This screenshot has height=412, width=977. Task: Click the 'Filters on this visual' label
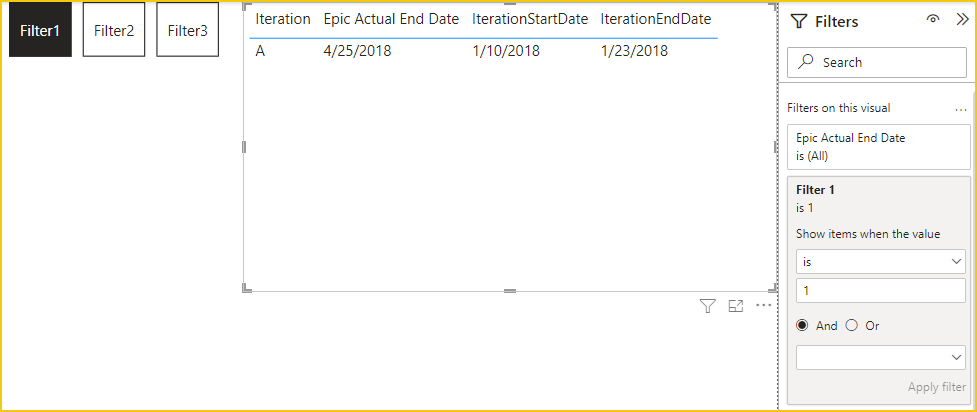click(839, 108)
